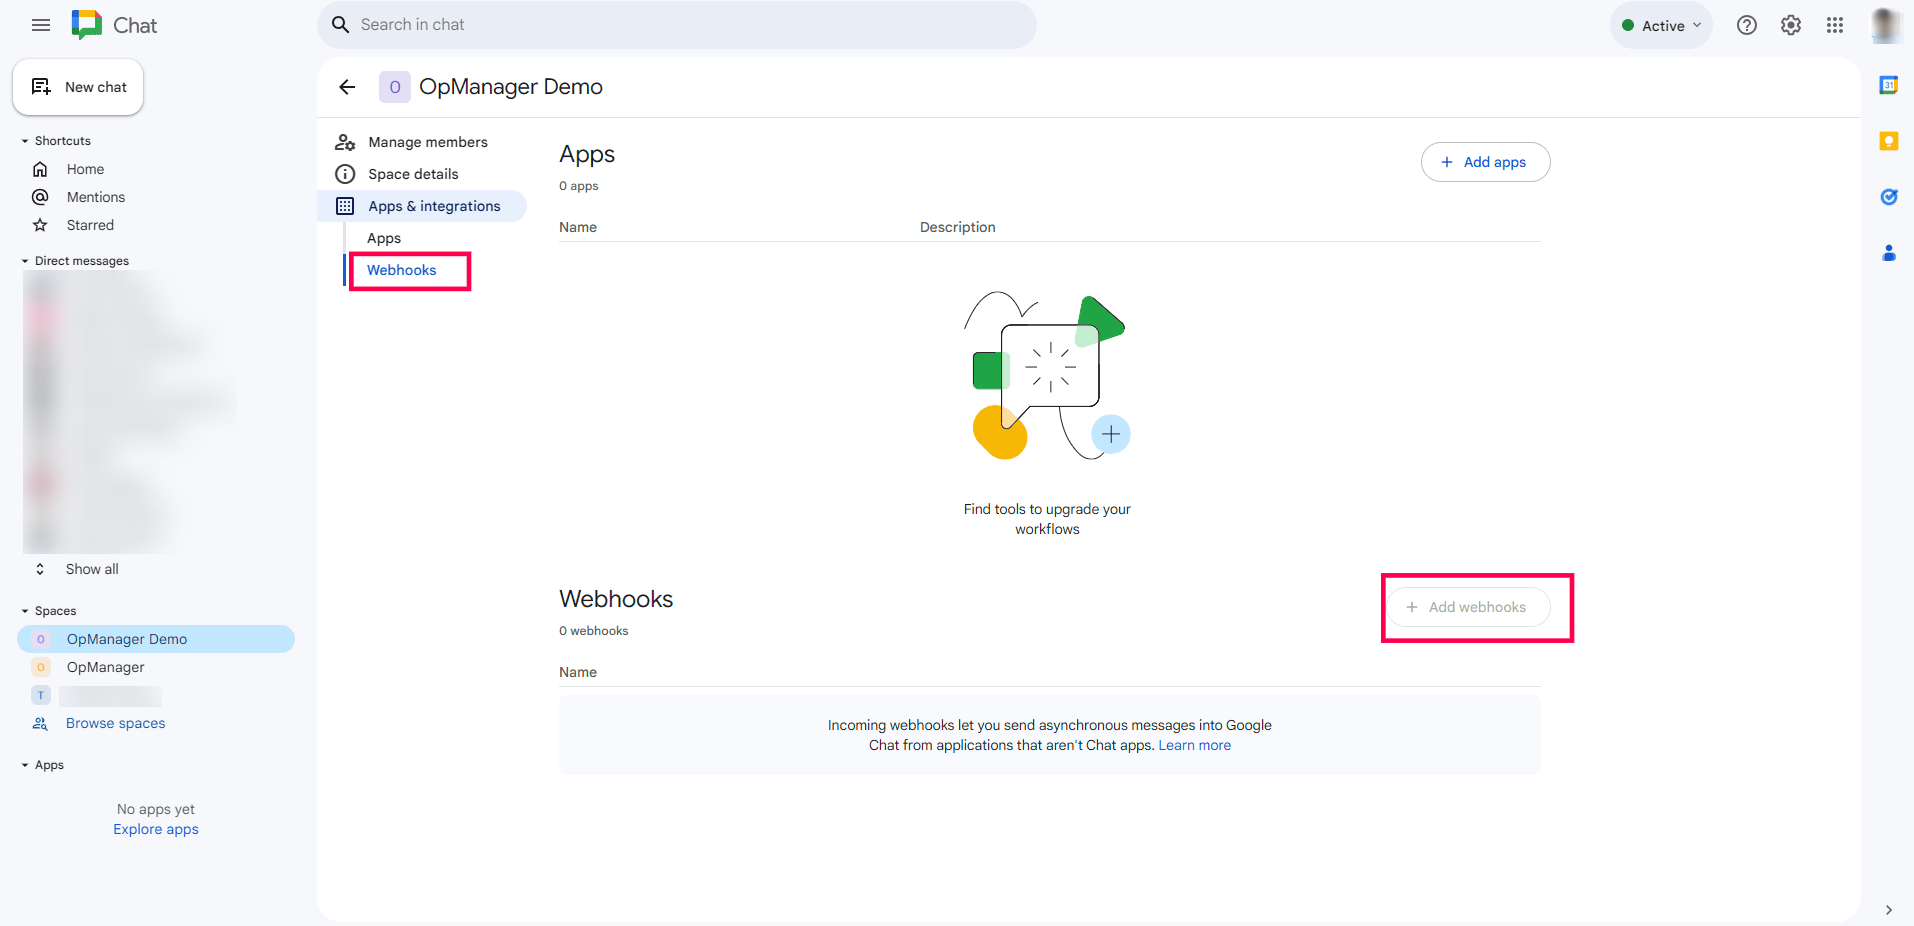Open the Active status dropdown

pyautogui.click(x=1661, y=26)
